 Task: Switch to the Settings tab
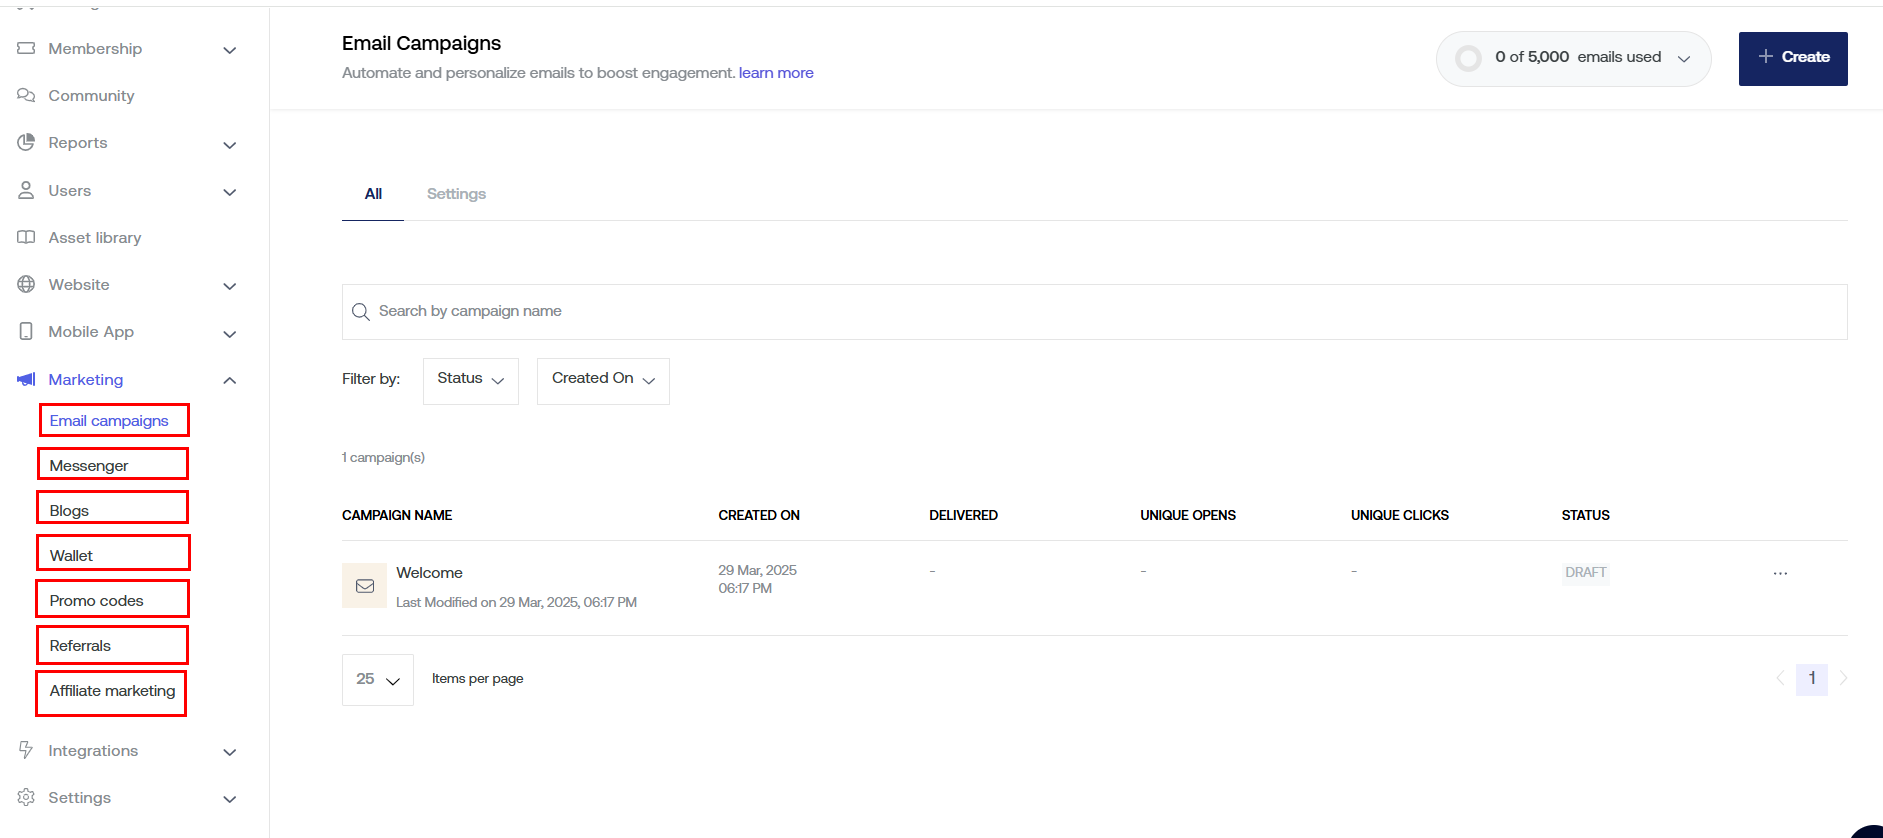tap(456, 194)
